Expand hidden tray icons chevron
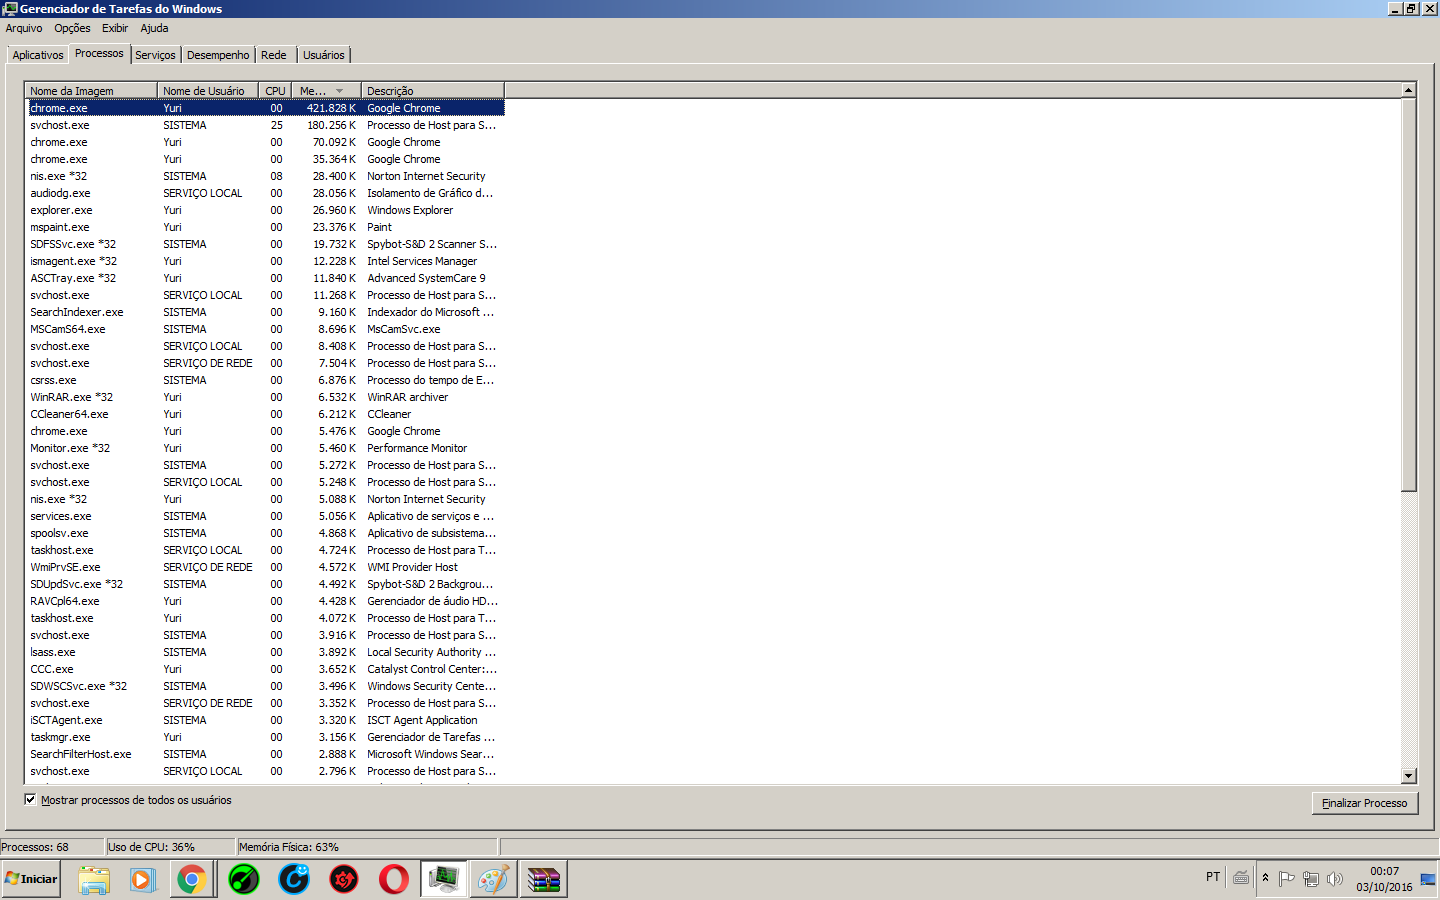 (x=1265, y=878)
